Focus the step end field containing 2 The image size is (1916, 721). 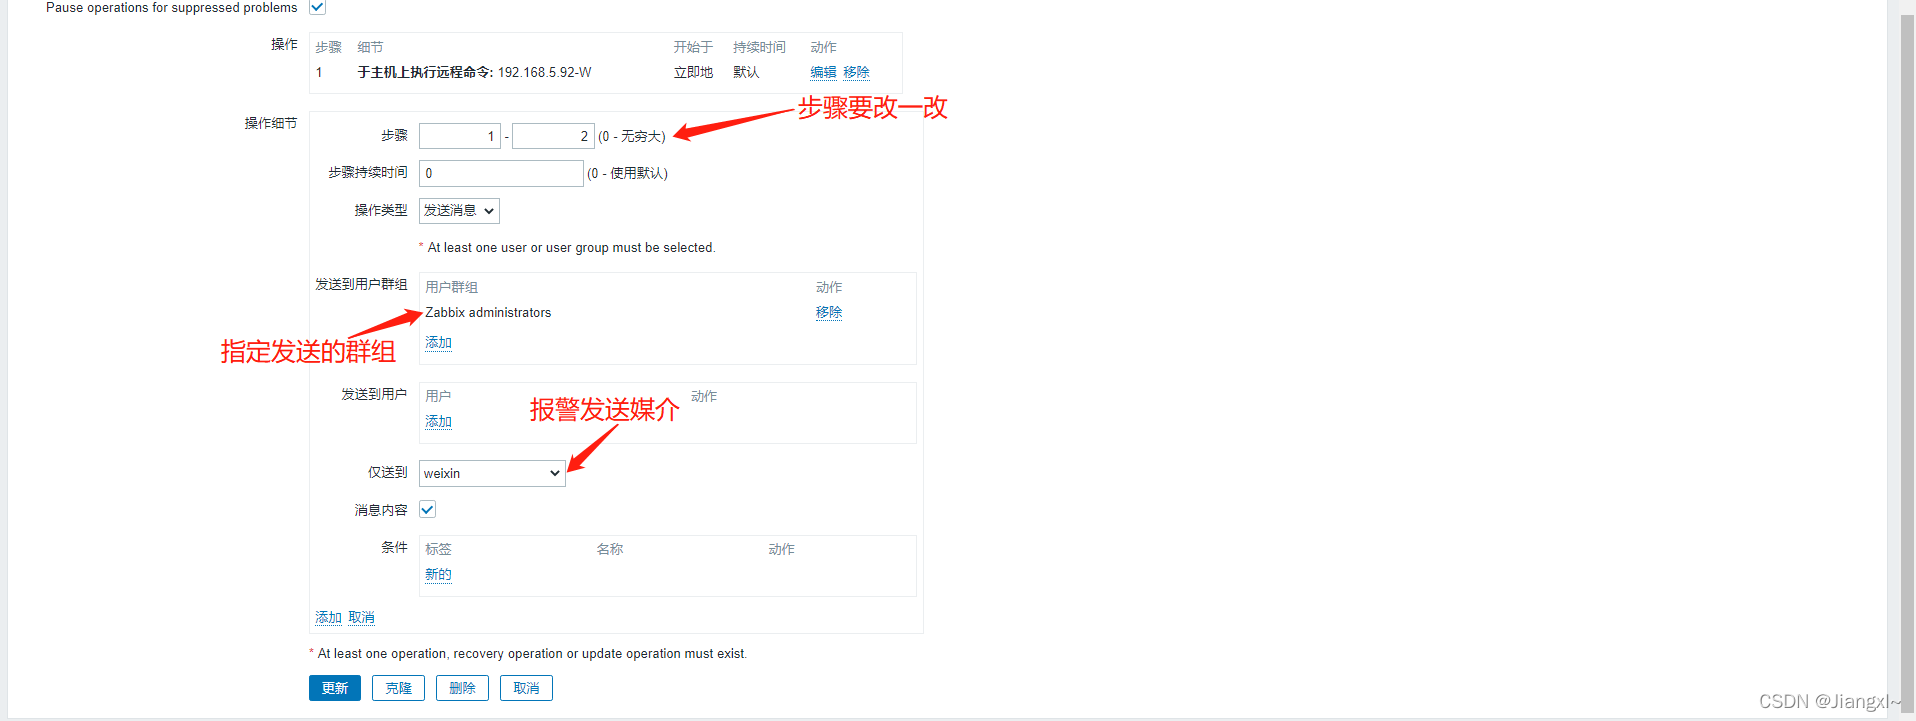coord(553,136)
